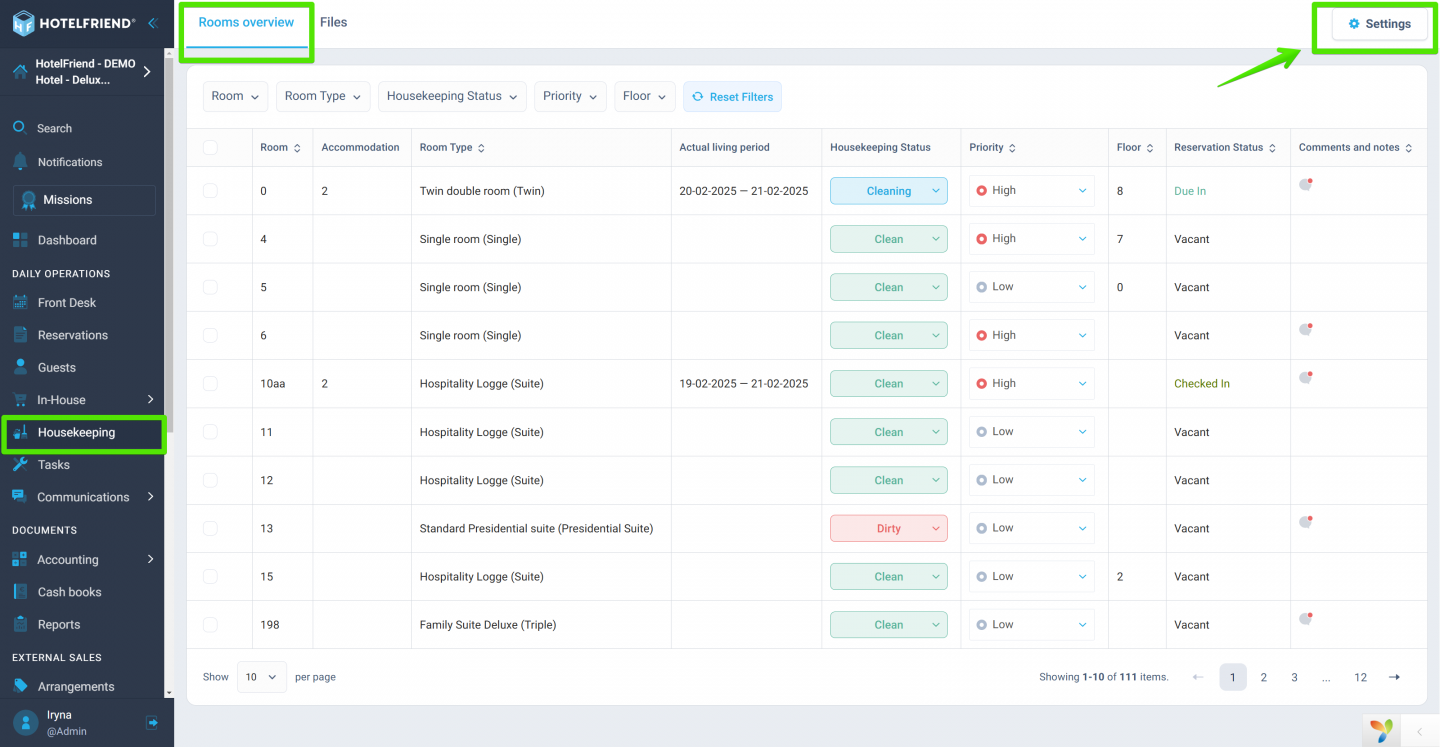Select the checkbox for room 198

pos(210,624)
